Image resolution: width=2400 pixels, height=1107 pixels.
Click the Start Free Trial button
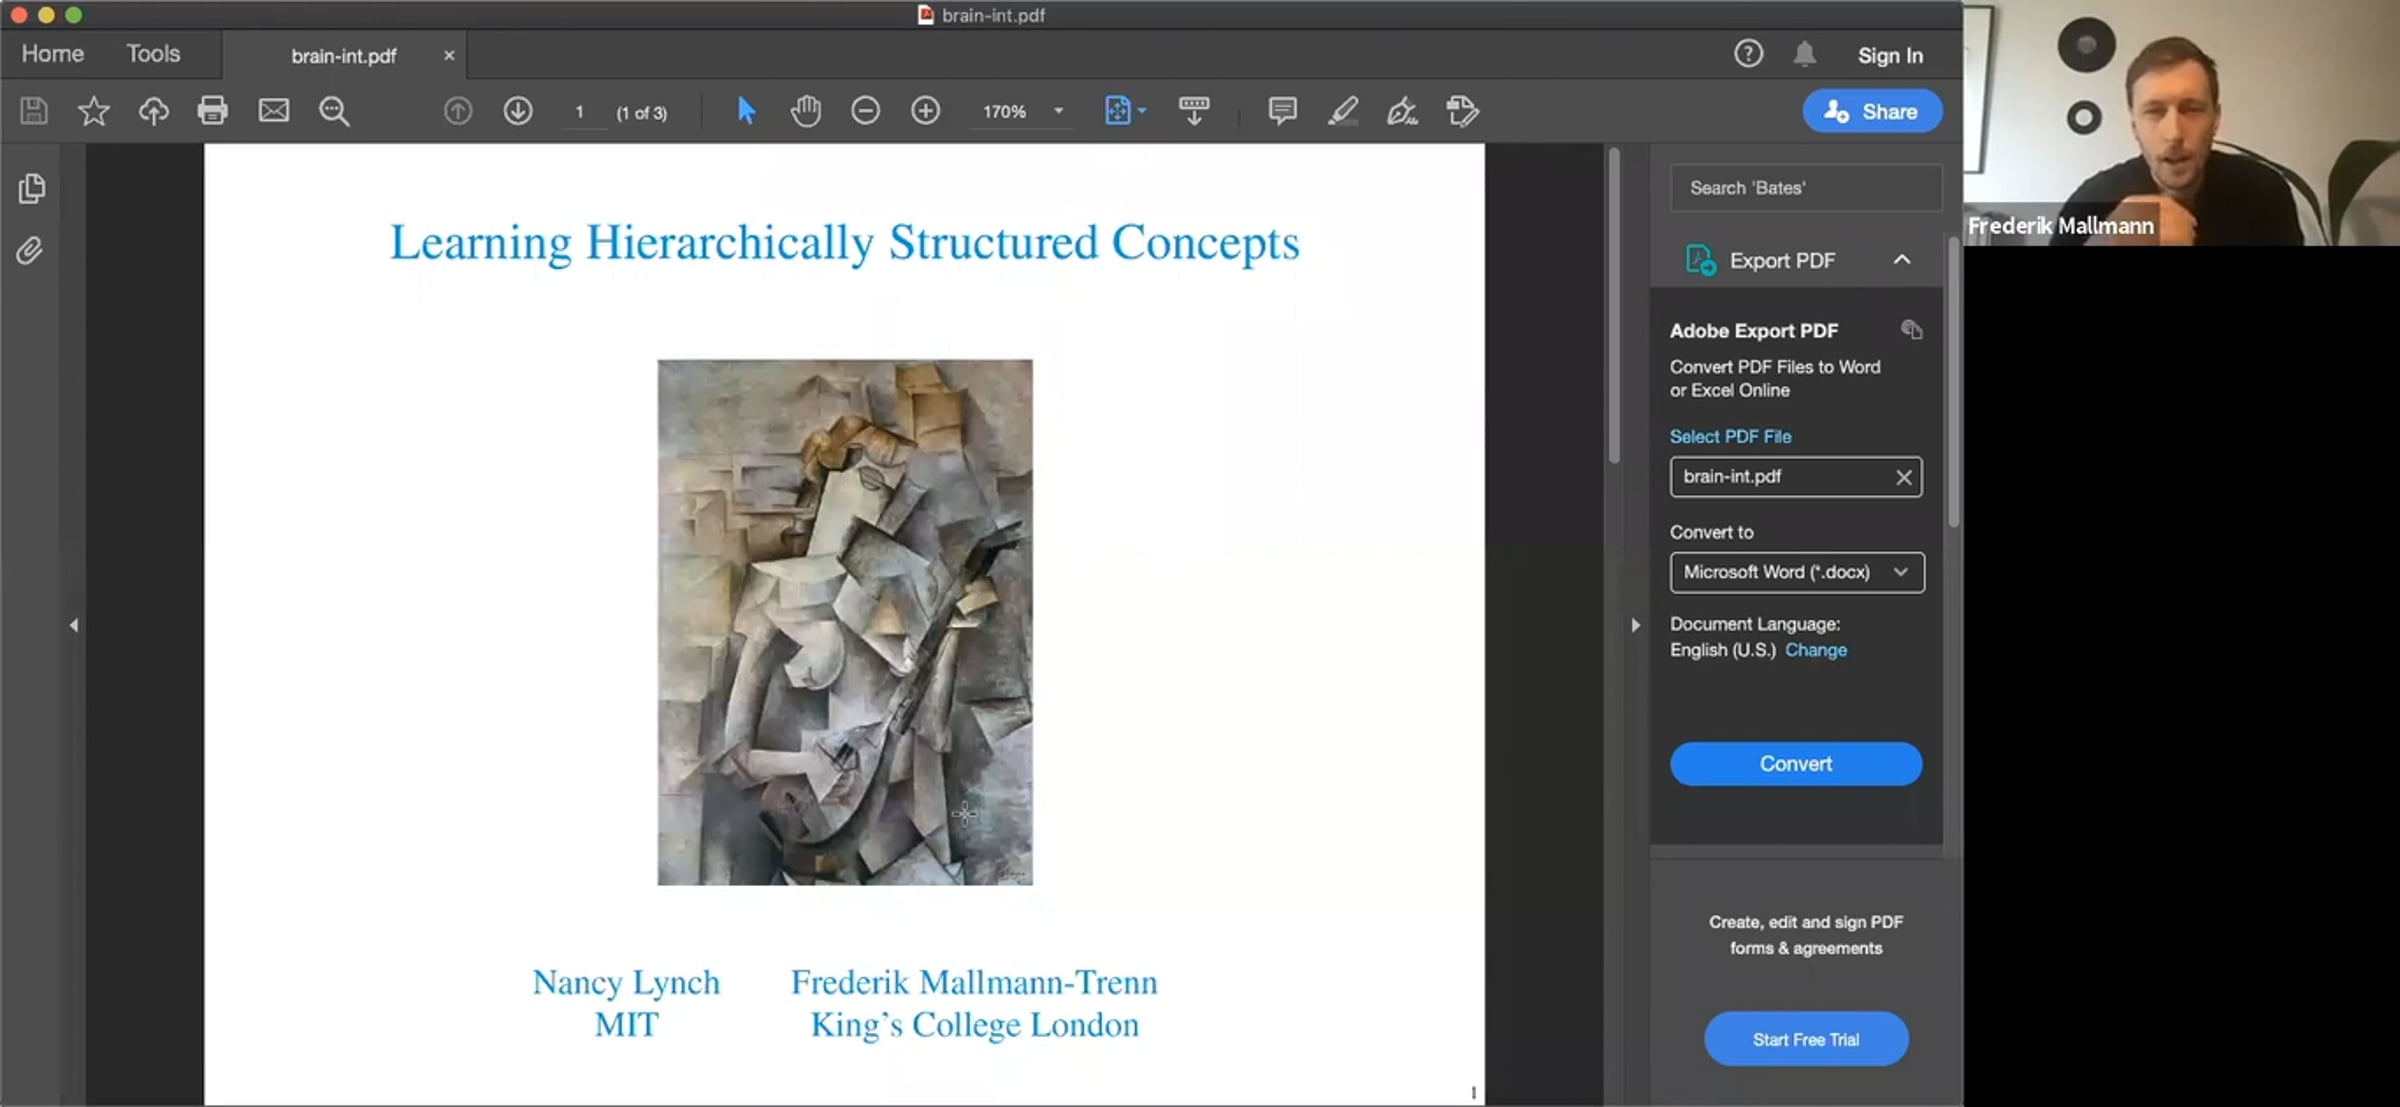1806,1039
